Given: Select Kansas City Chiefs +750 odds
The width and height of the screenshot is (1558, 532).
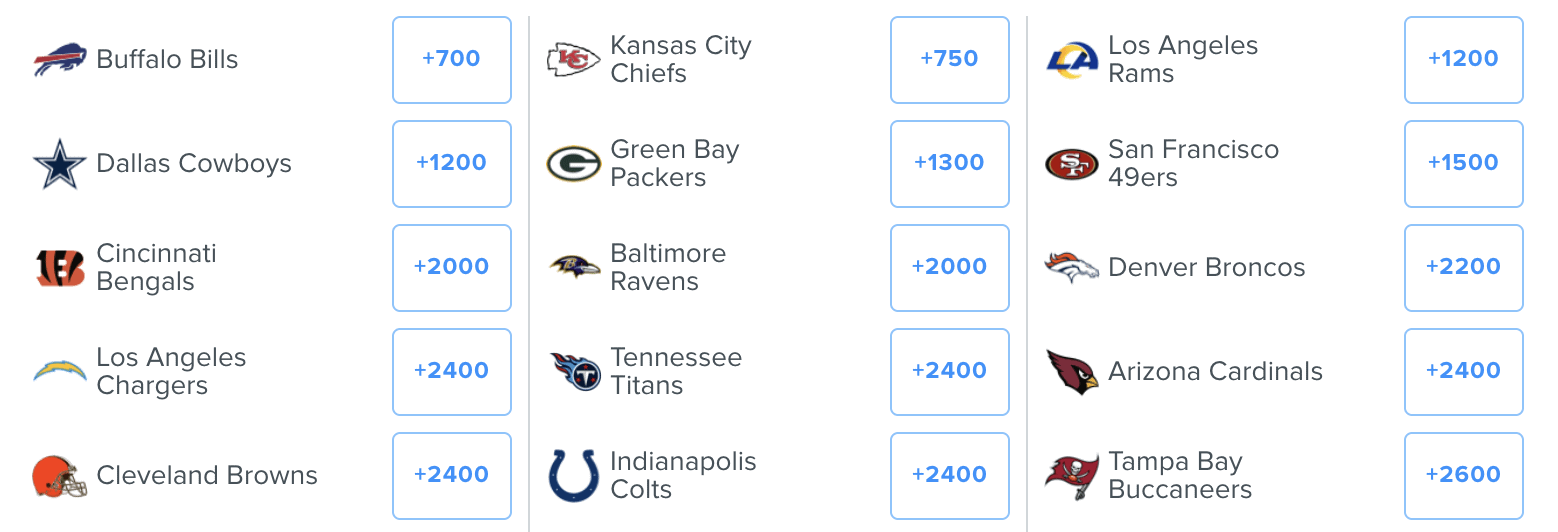Looking at the screenshot, I should (x=950, y=60).
